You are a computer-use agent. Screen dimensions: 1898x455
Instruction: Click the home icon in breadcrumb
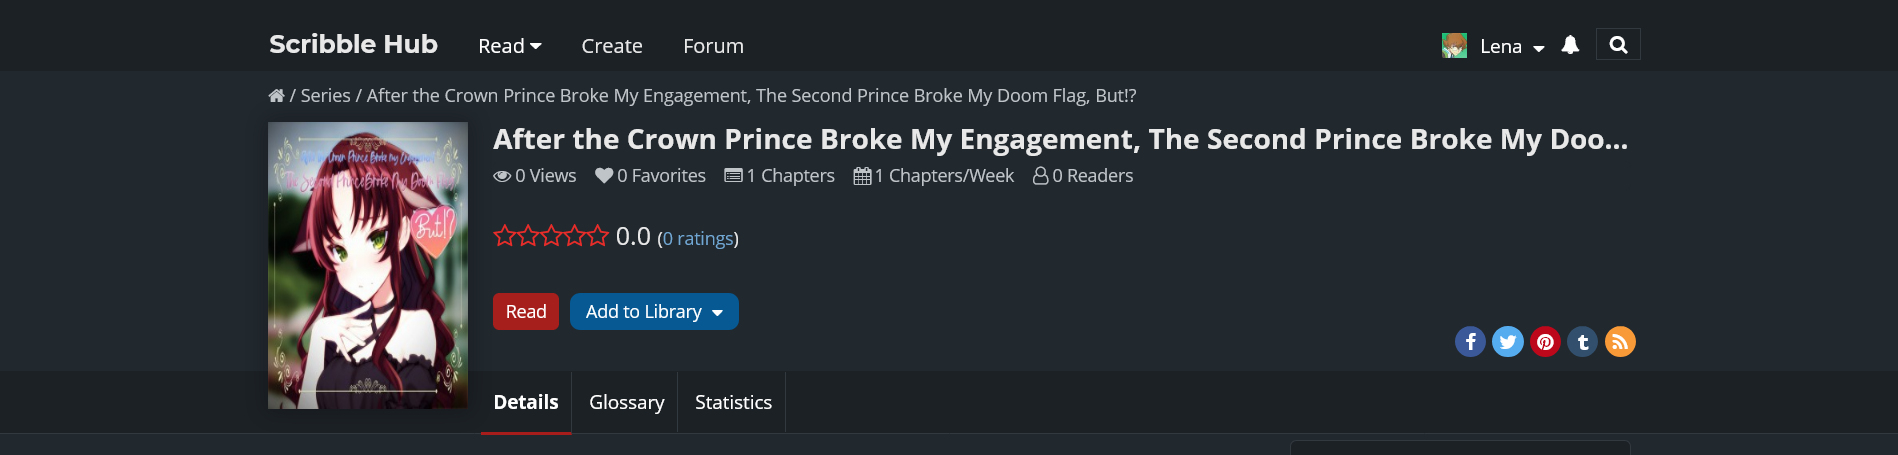276,96
